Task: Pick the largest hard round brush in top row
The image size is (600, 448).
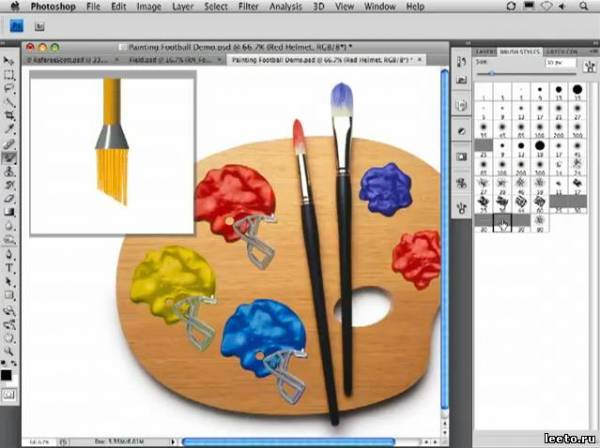Action: tap(577, 90)
